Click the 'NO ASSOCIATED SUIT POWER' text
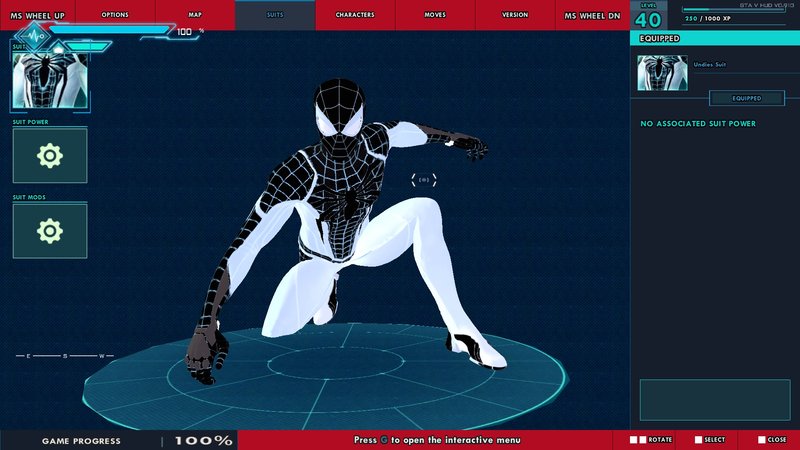Image resolution: width=800 pixels, height=450 pixels. pyautogui.click(x=698, y=123)
